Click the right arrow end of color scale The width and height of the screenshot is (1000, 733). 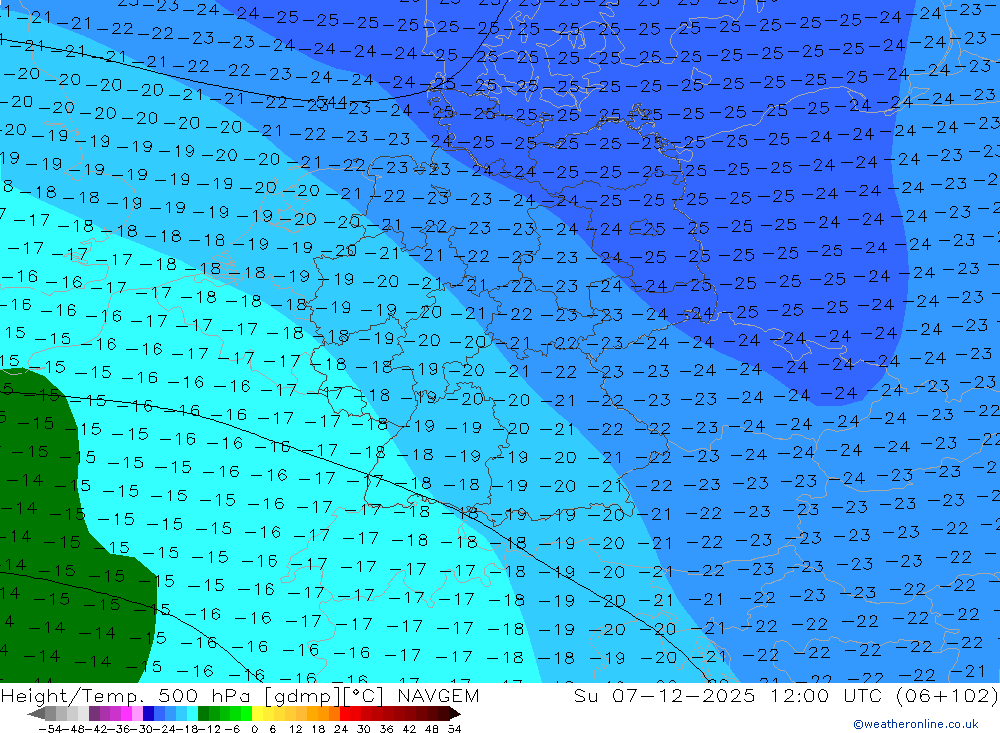pos(455,714)
